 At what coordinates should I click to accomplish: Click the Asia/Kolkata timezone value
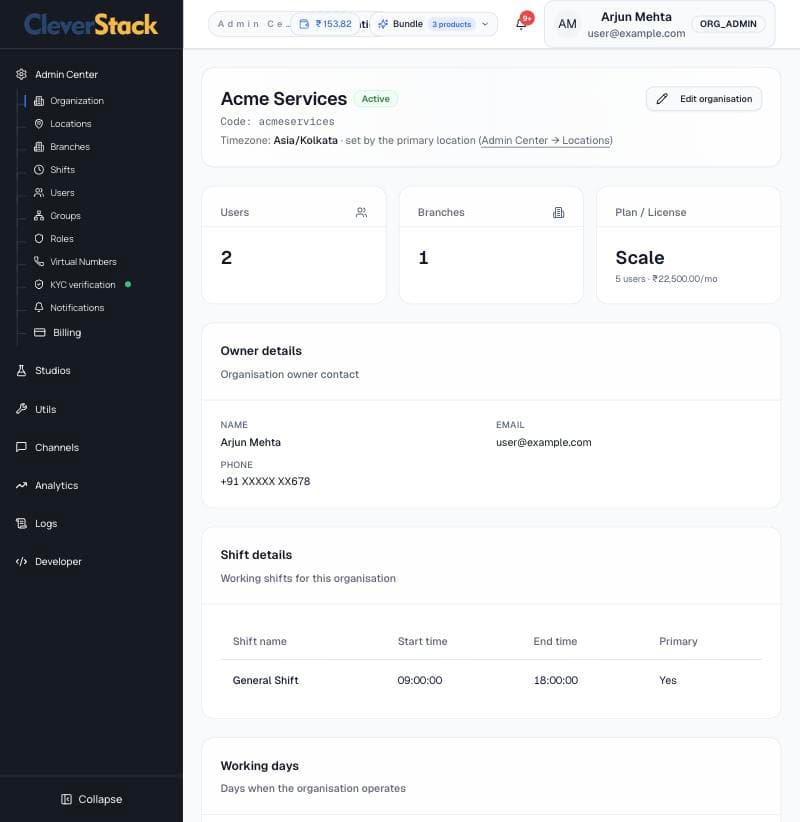306,140
